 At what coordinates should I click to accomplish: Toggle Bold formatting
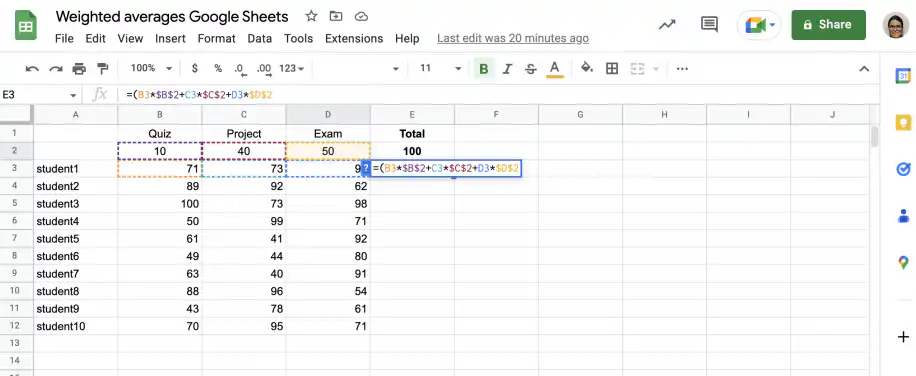484,69
